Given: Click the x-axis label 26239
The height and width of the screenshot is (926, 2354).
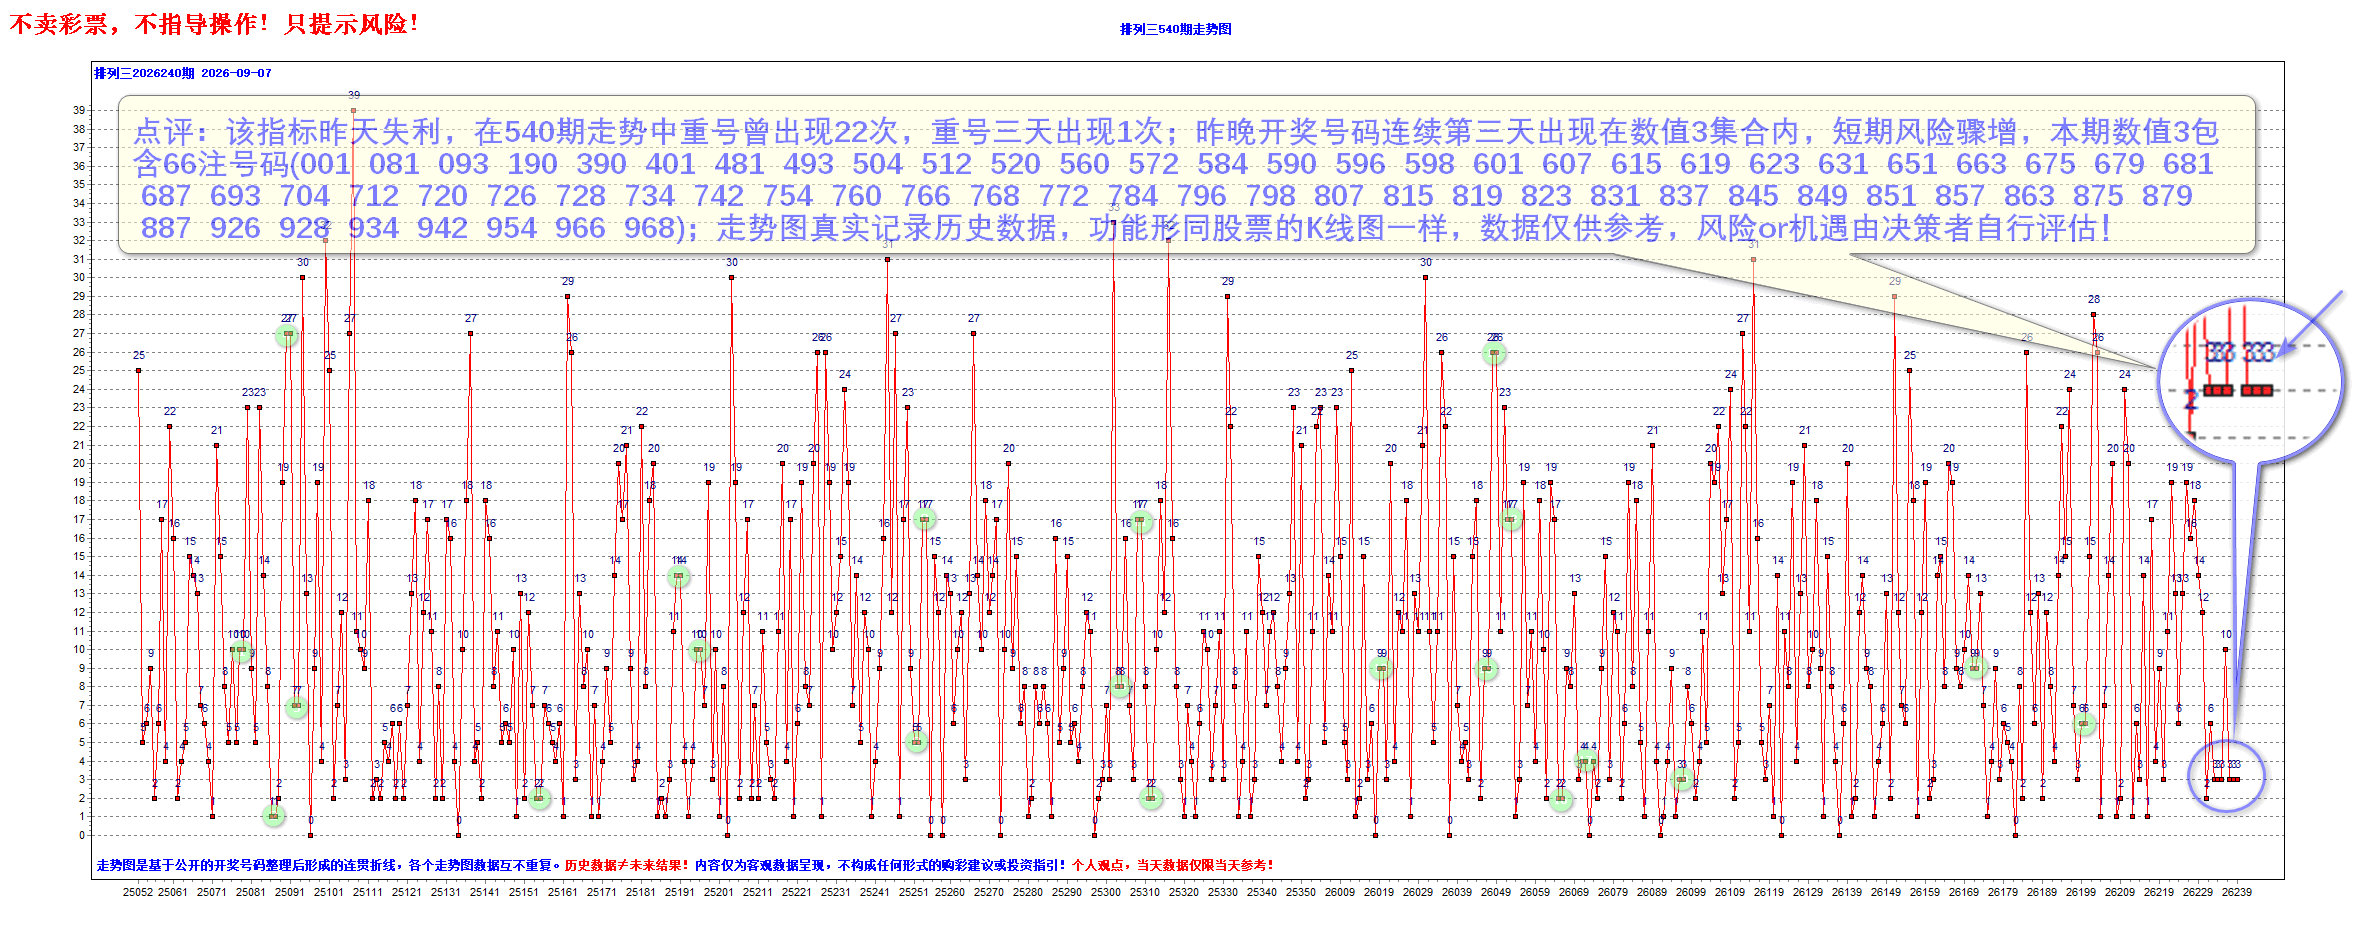Looking at the screenshot, I should click(x=2237, y=892).
